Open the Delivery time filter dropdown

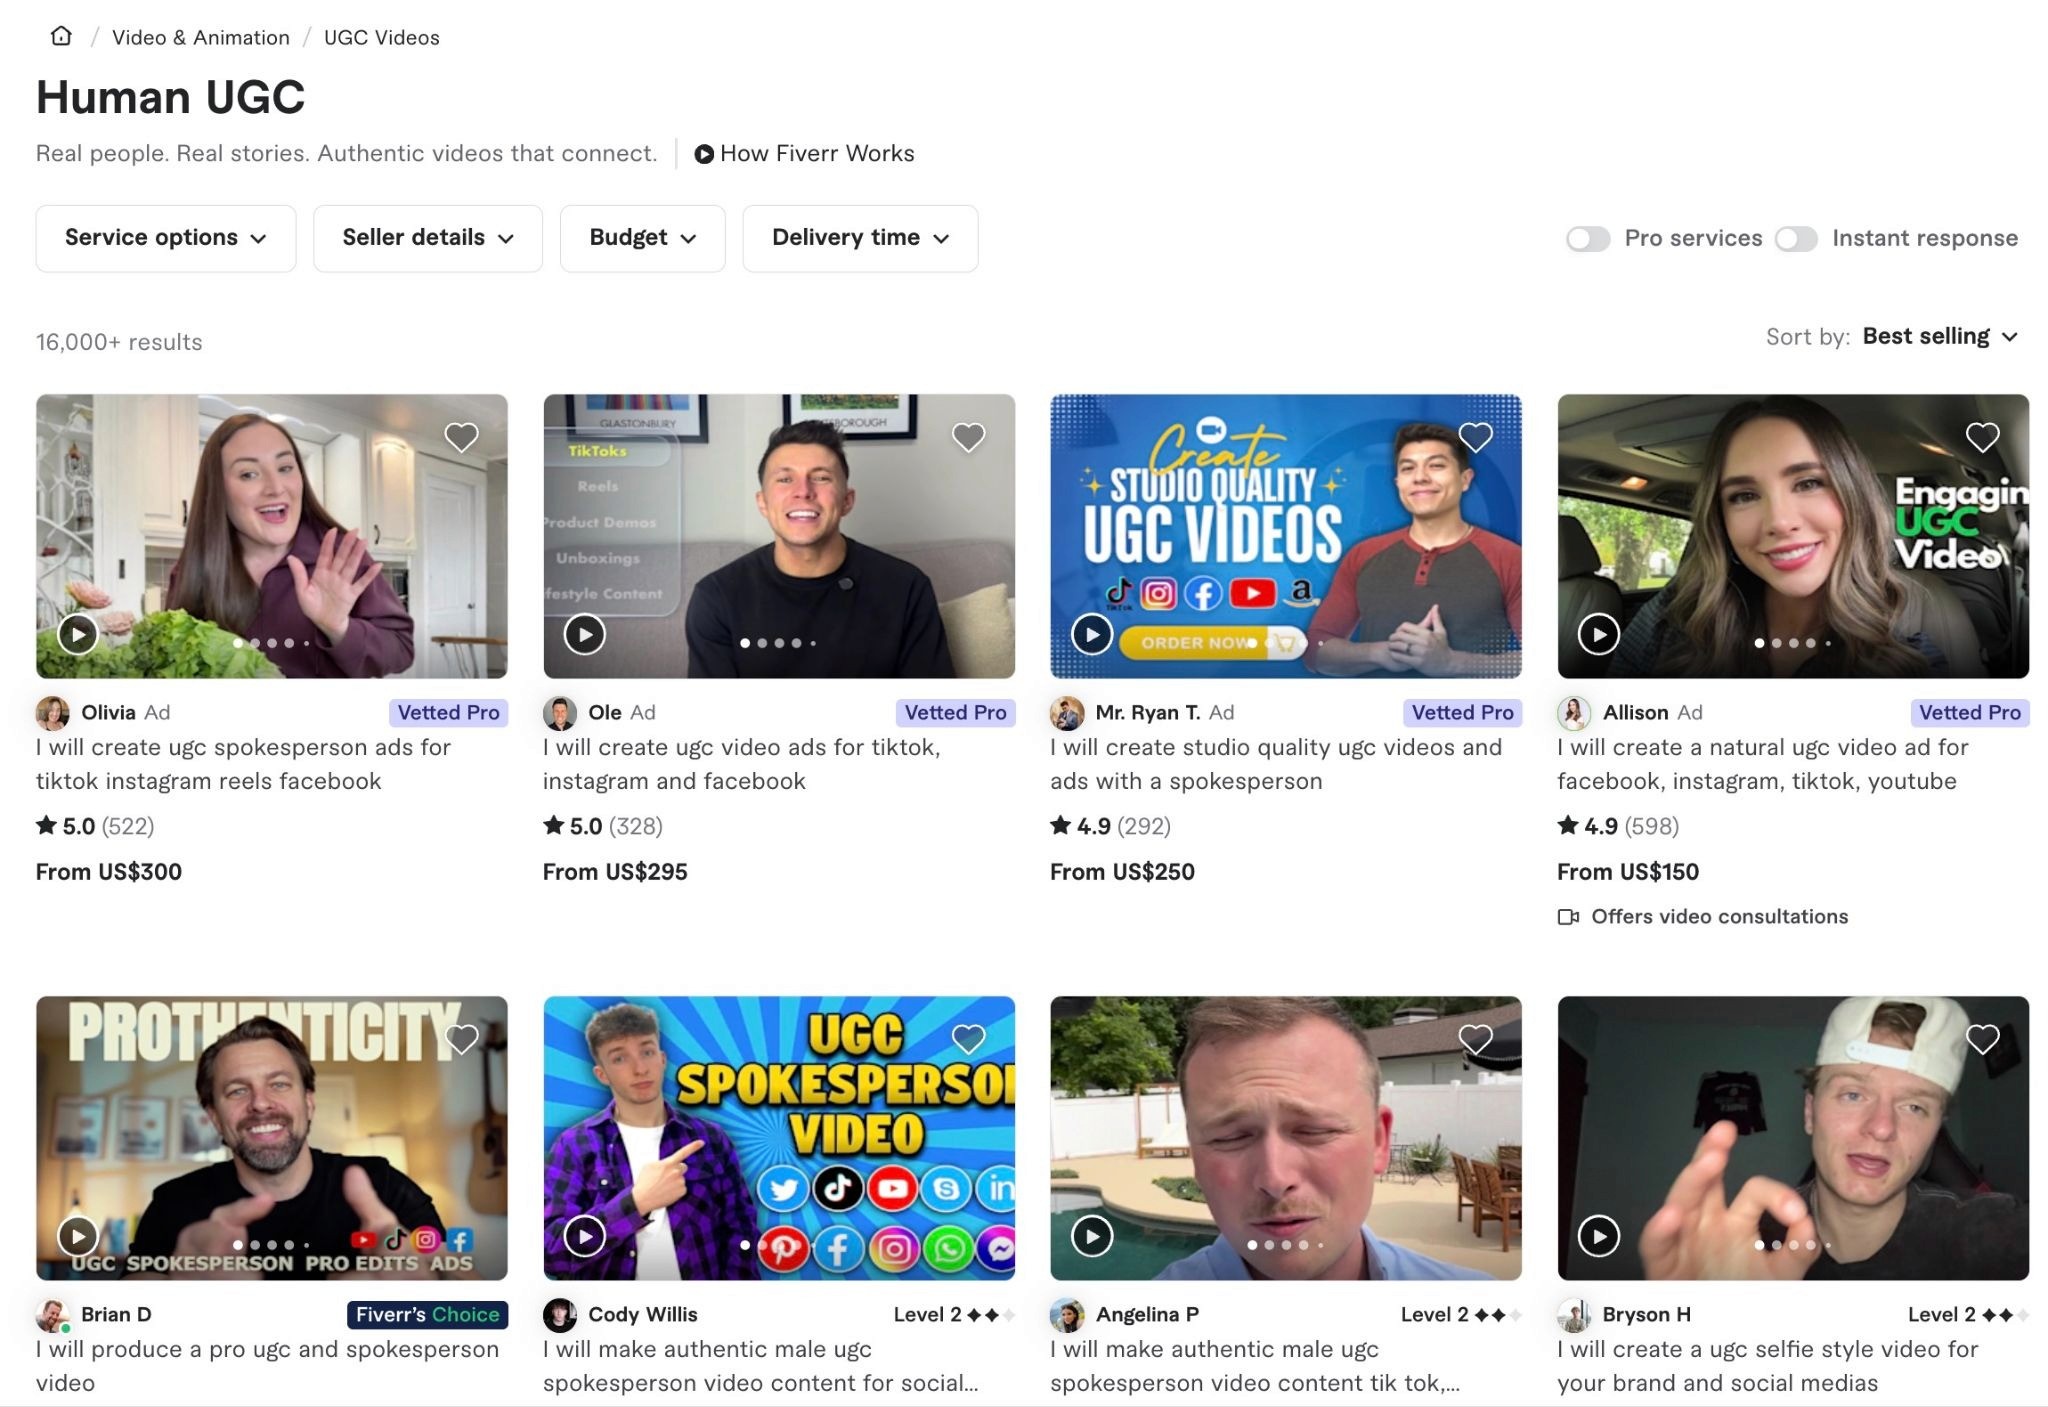pyautogui.click(x=860, y=238)
